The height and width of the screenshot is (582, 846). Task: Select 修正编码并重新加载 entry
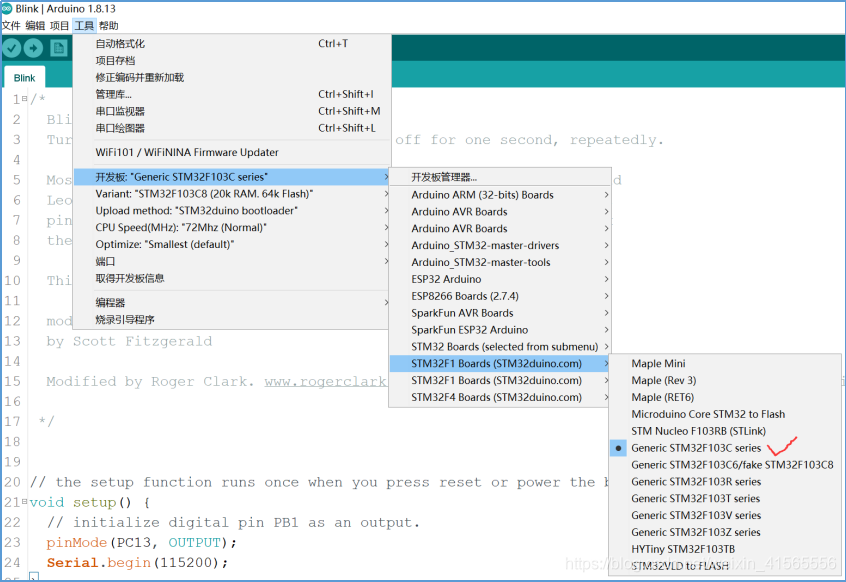click(x=232, y=77)
